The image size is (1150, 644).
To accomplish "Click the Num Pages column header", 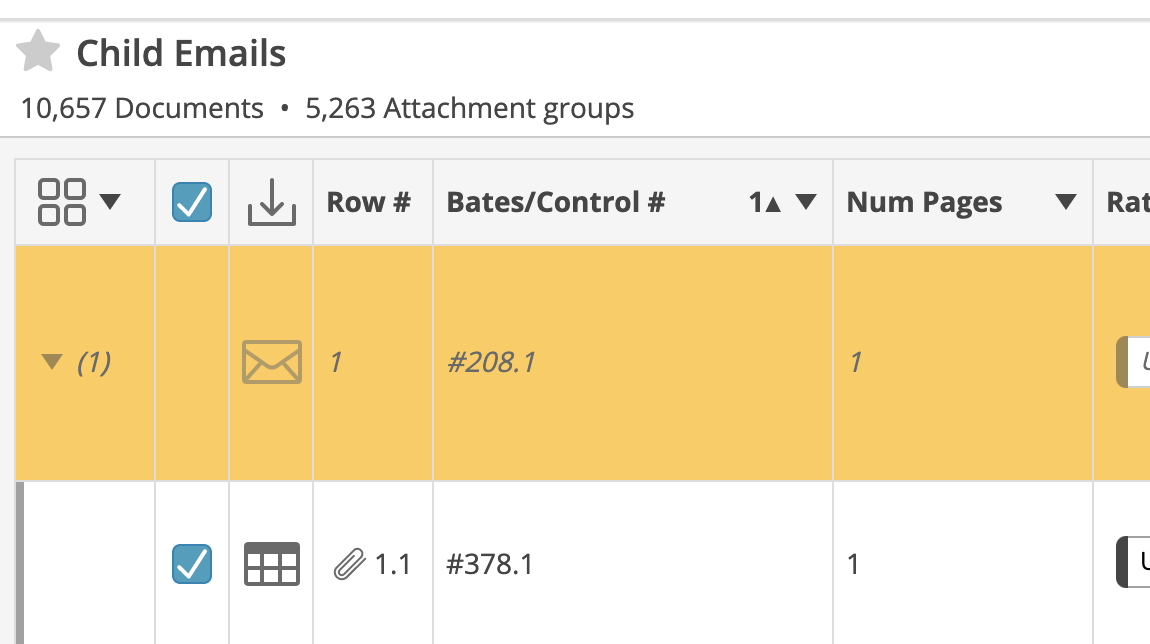I will 924,202.
